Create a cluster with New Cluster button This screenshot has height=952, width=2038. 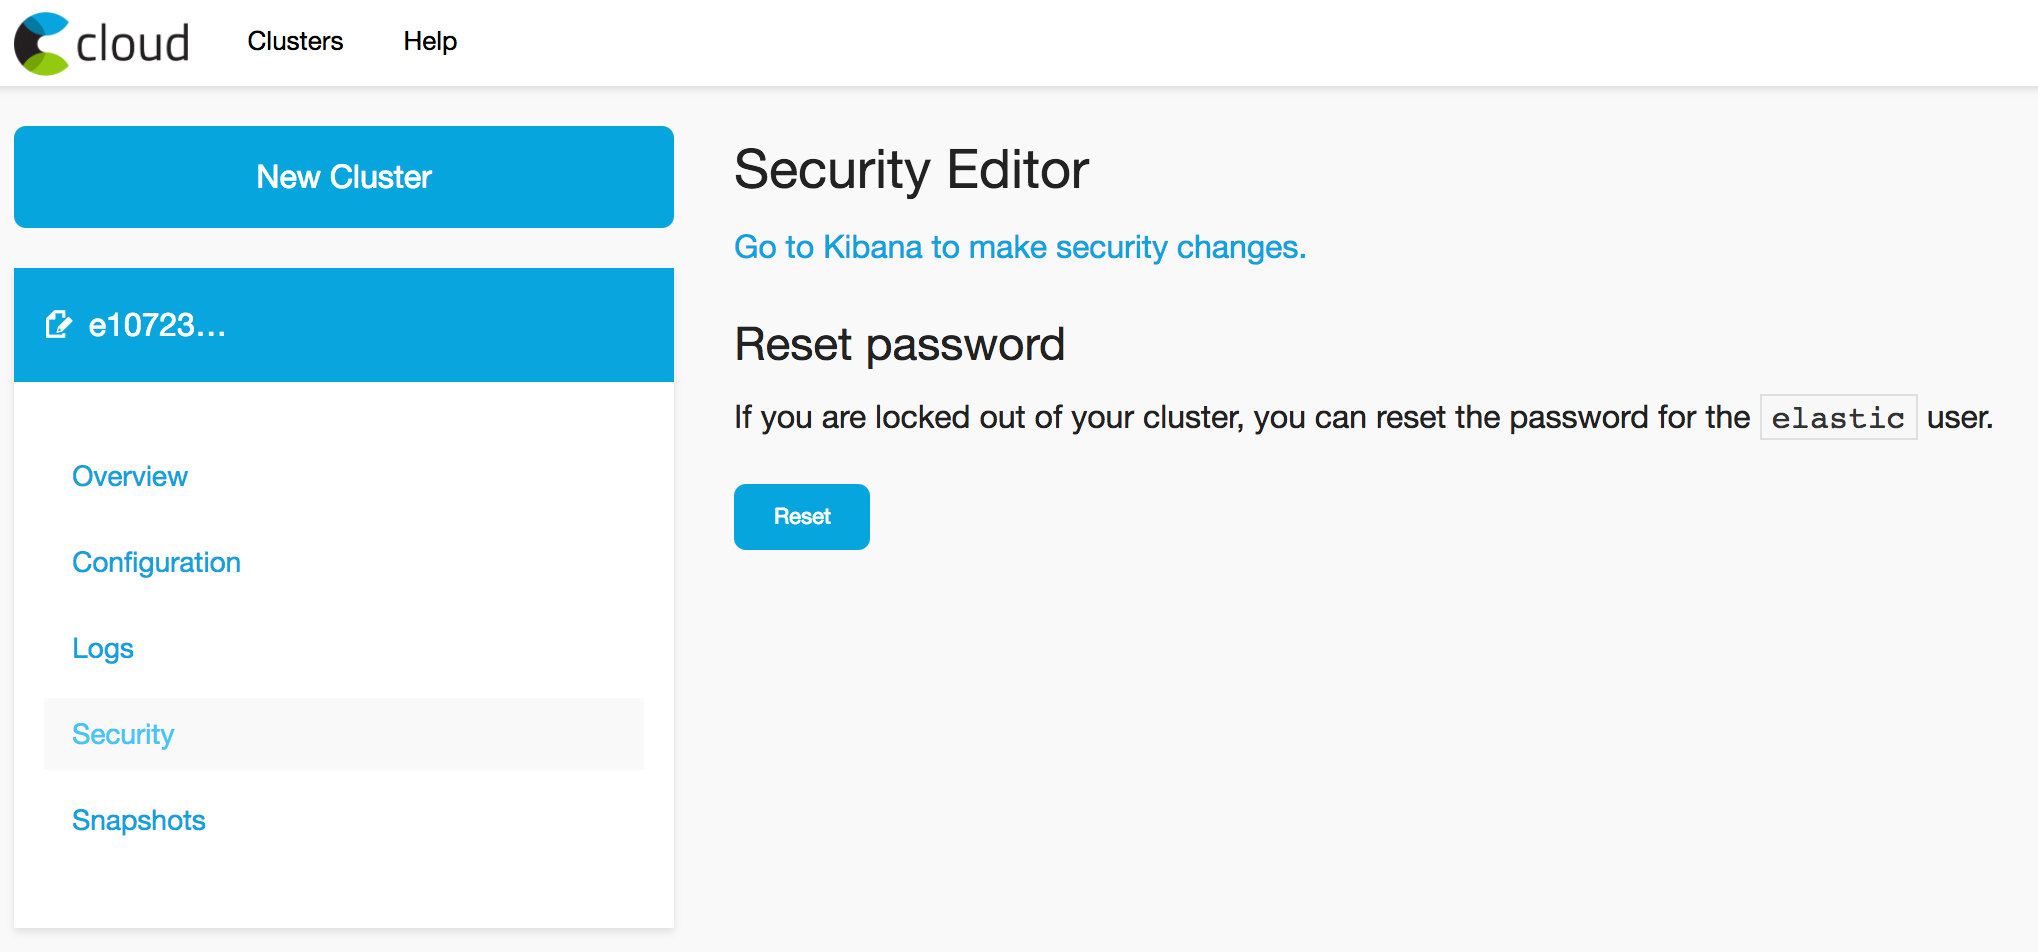(x=344, y=177)
